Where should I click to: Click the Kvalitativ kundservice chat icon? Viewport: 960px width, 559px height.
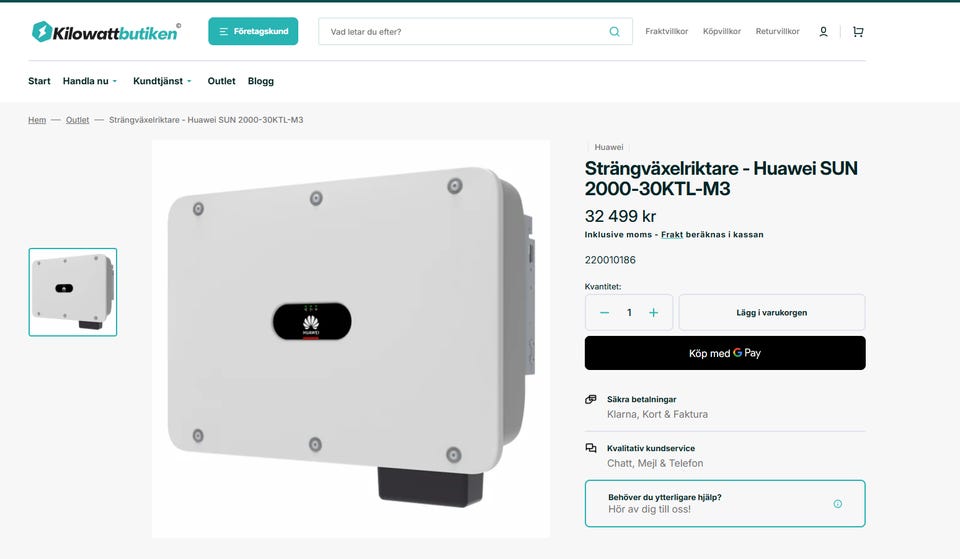coord(591,448)
